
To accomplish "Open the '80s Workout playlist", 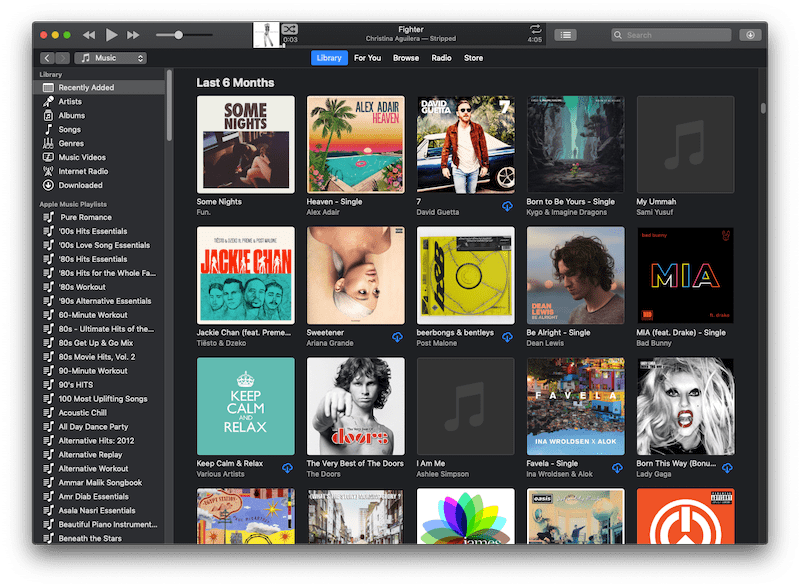I will tap(99, 287).
